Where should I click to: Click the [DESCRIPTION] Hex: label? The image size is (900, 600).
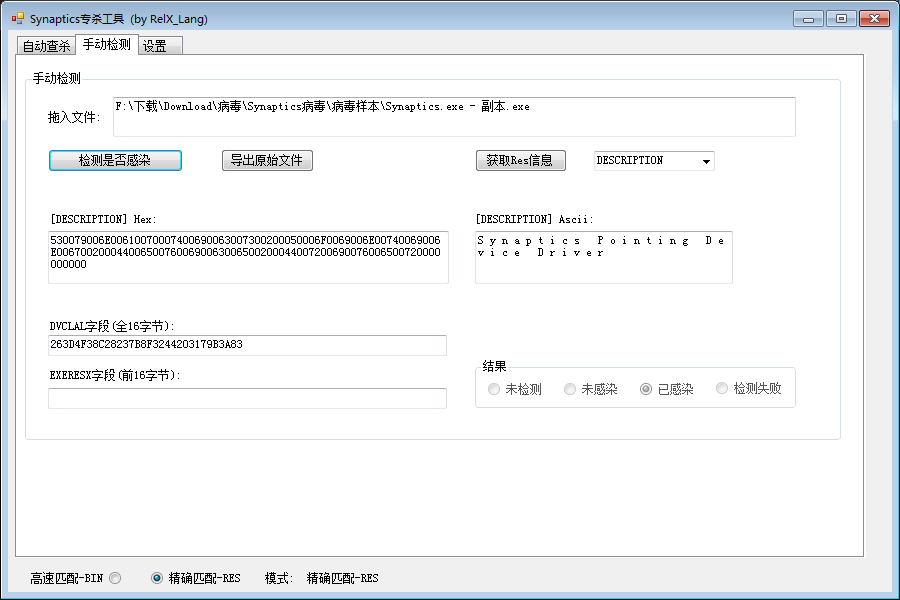(x=103, y=219)
